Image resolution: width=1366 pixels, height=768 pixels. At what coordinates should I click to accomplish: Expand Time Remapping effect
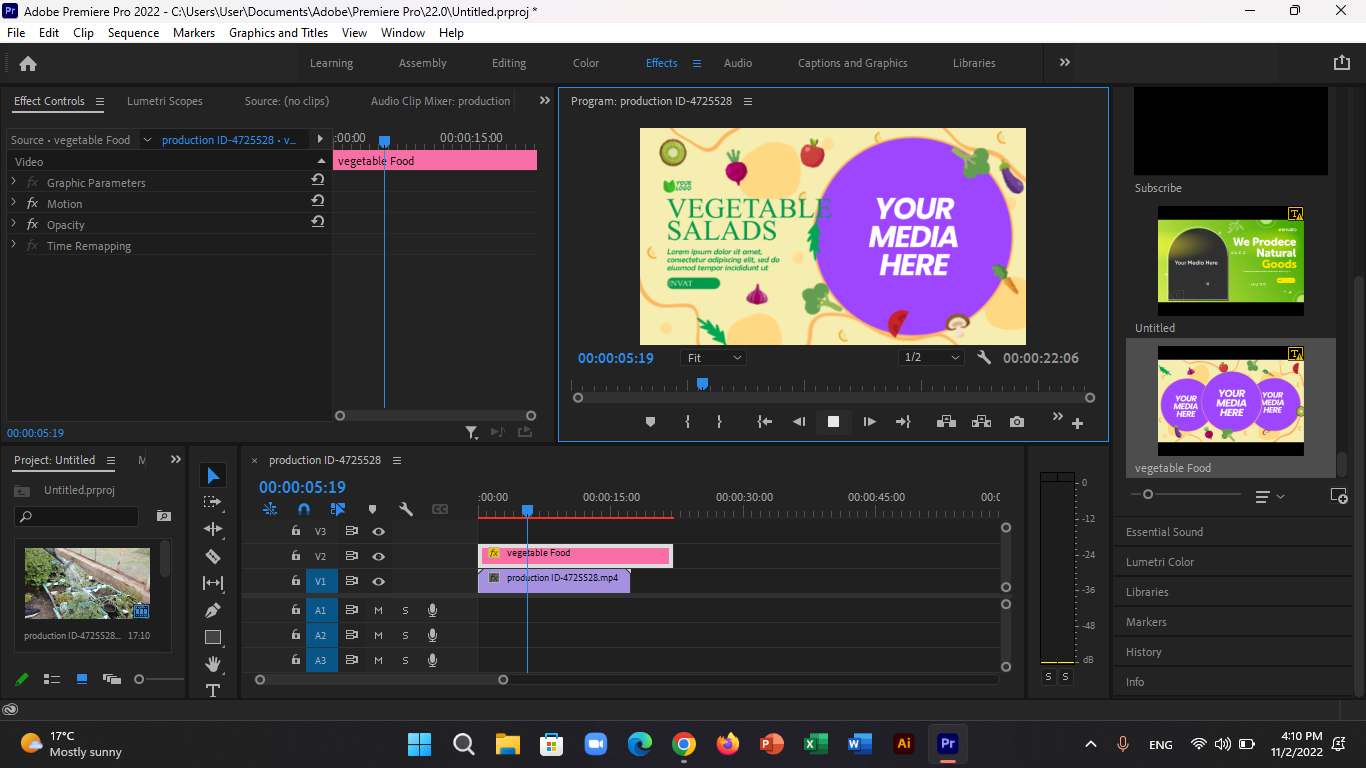(x=13, y=245)
